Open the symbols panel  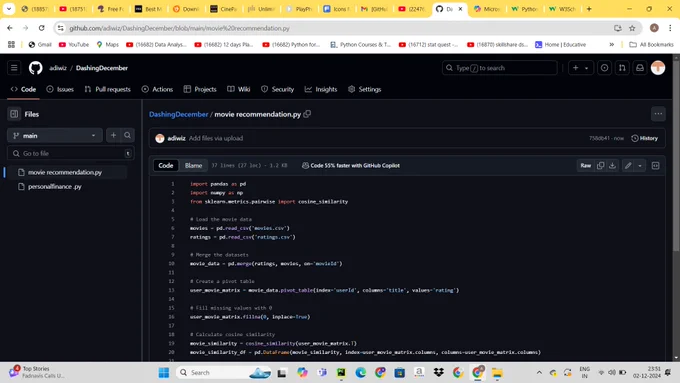point(655,165)
